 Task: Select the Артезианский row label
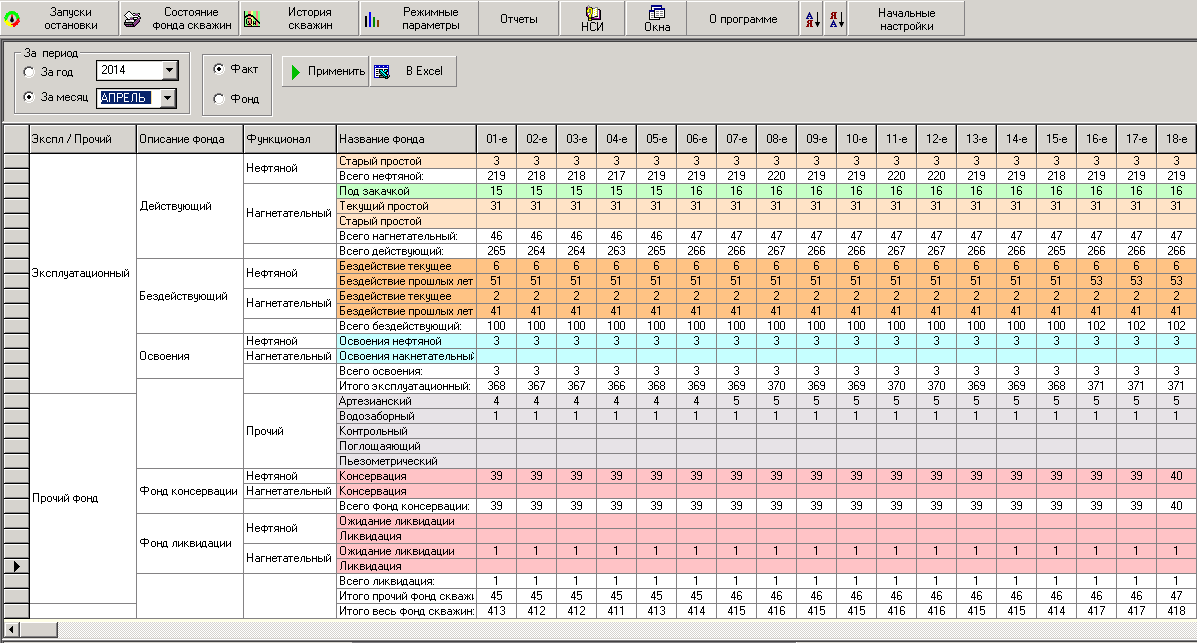[406, 401]
